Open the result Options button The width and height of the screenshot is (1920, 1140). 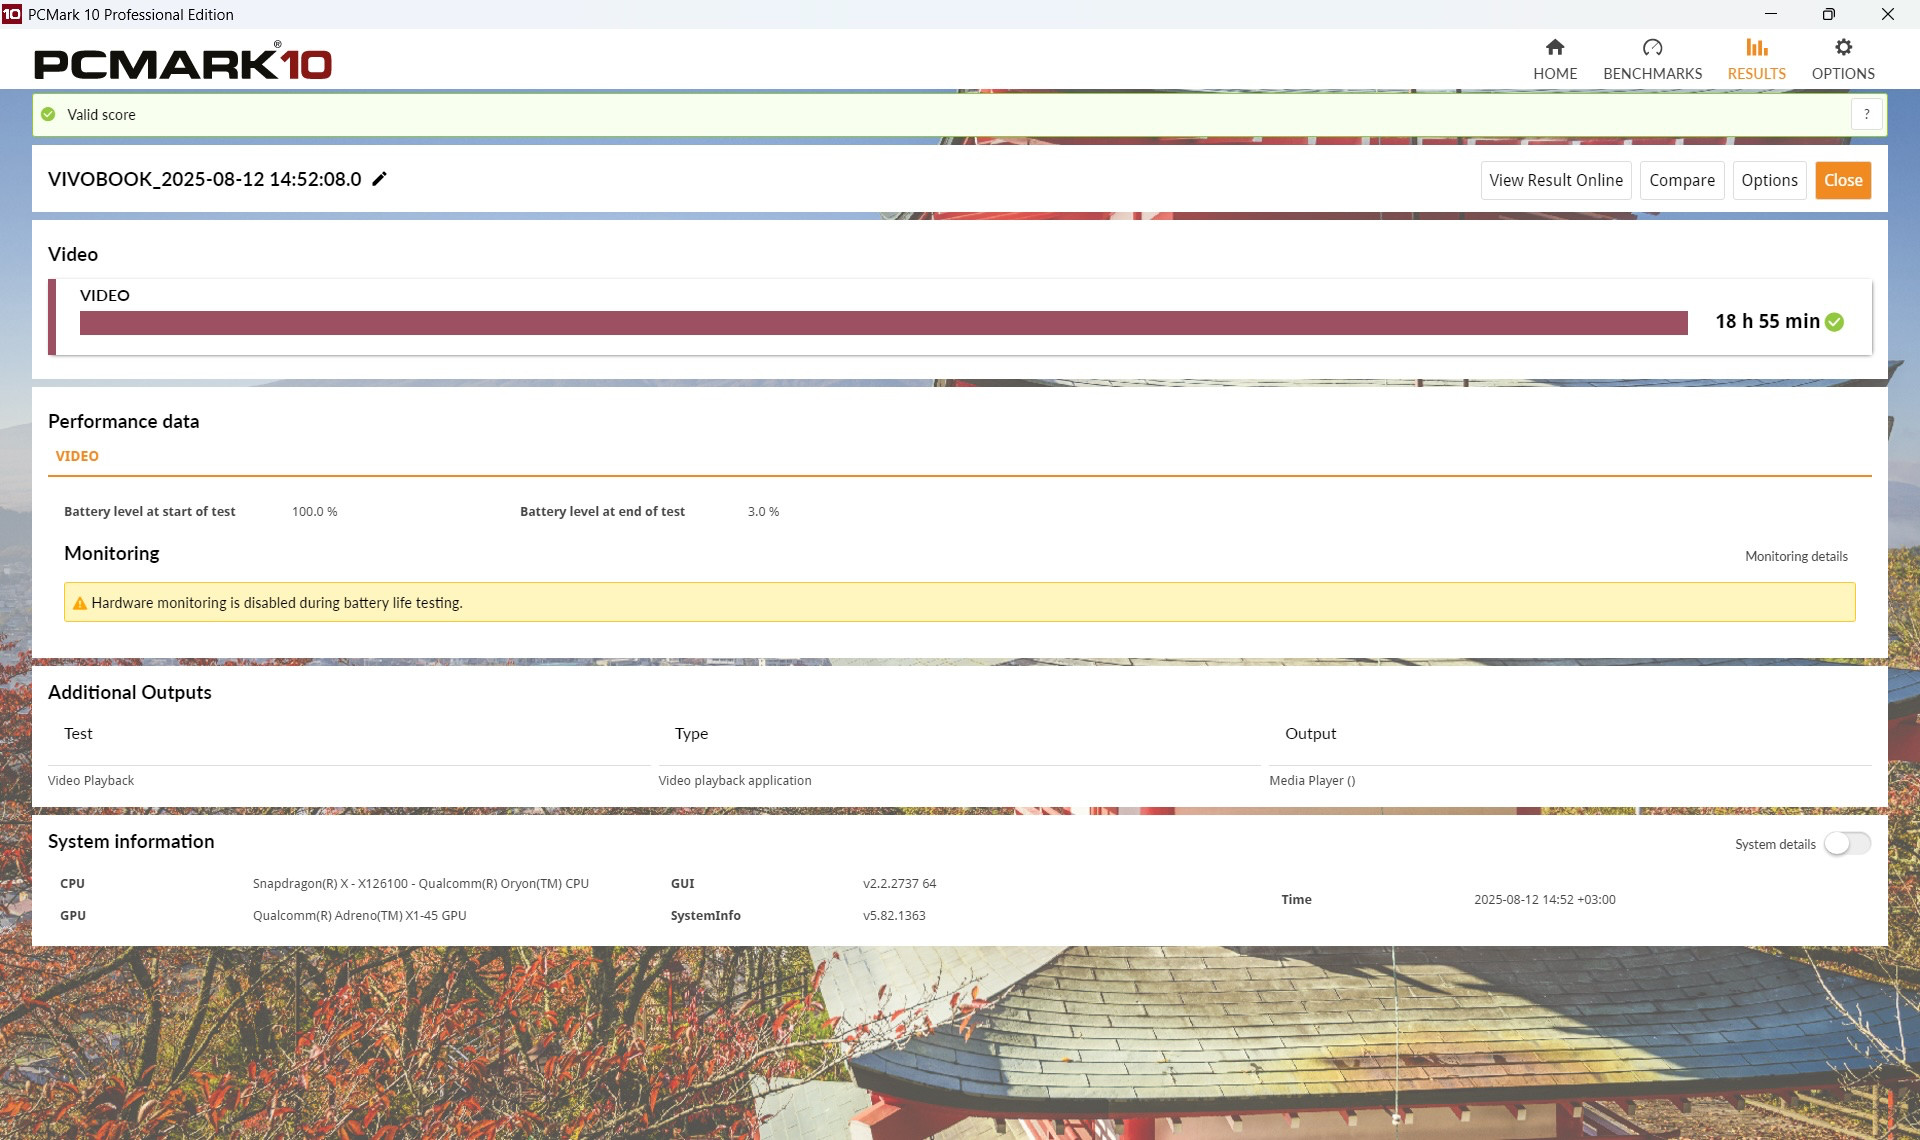pyautogui.click(x=1769, y=180)
